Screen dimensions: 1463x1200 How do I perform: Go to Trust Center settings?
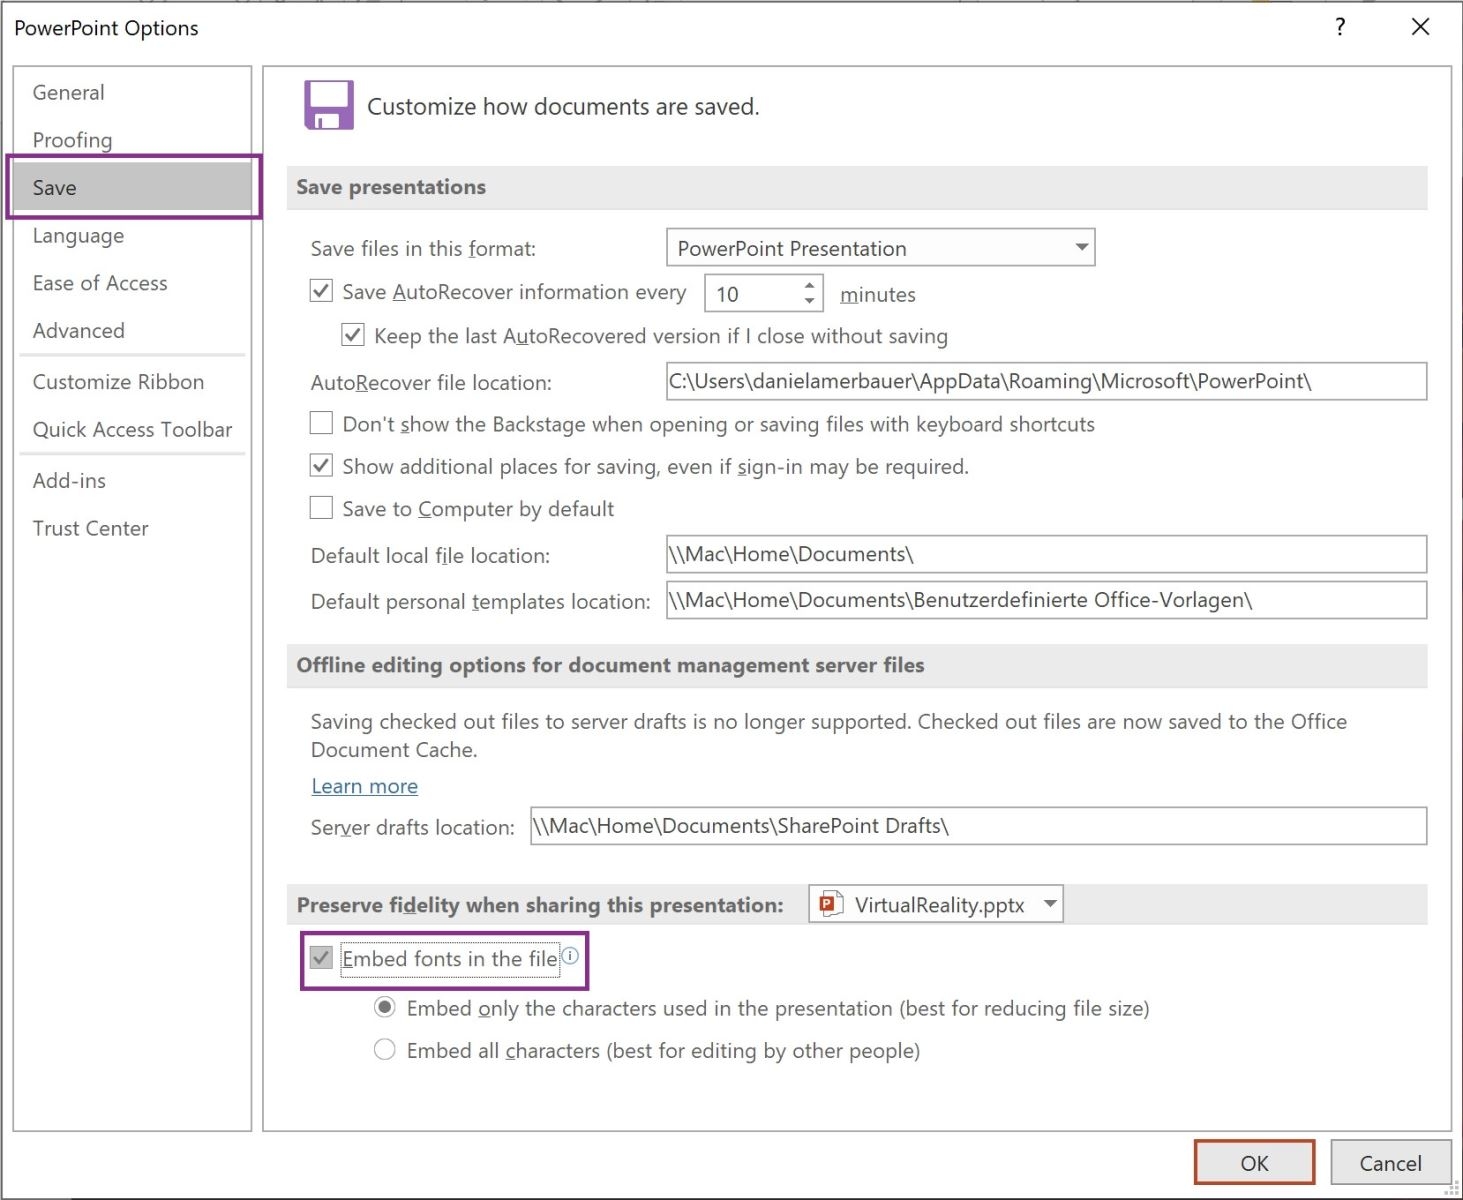(90, 528)
